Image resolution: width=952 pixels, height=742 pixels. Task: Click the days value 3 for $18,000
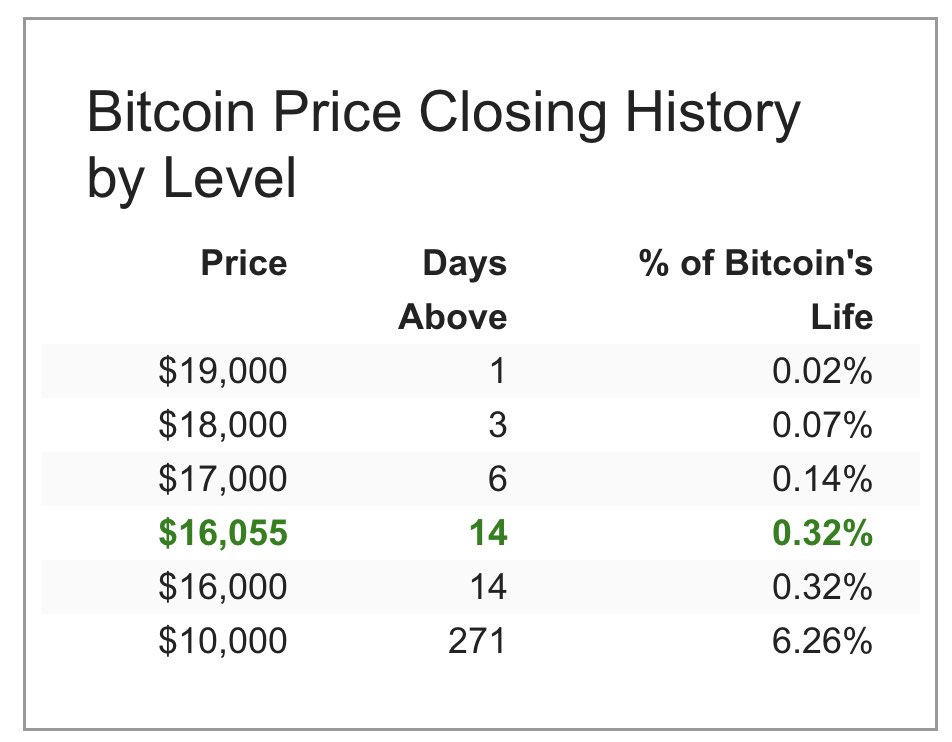pos(497,424)
